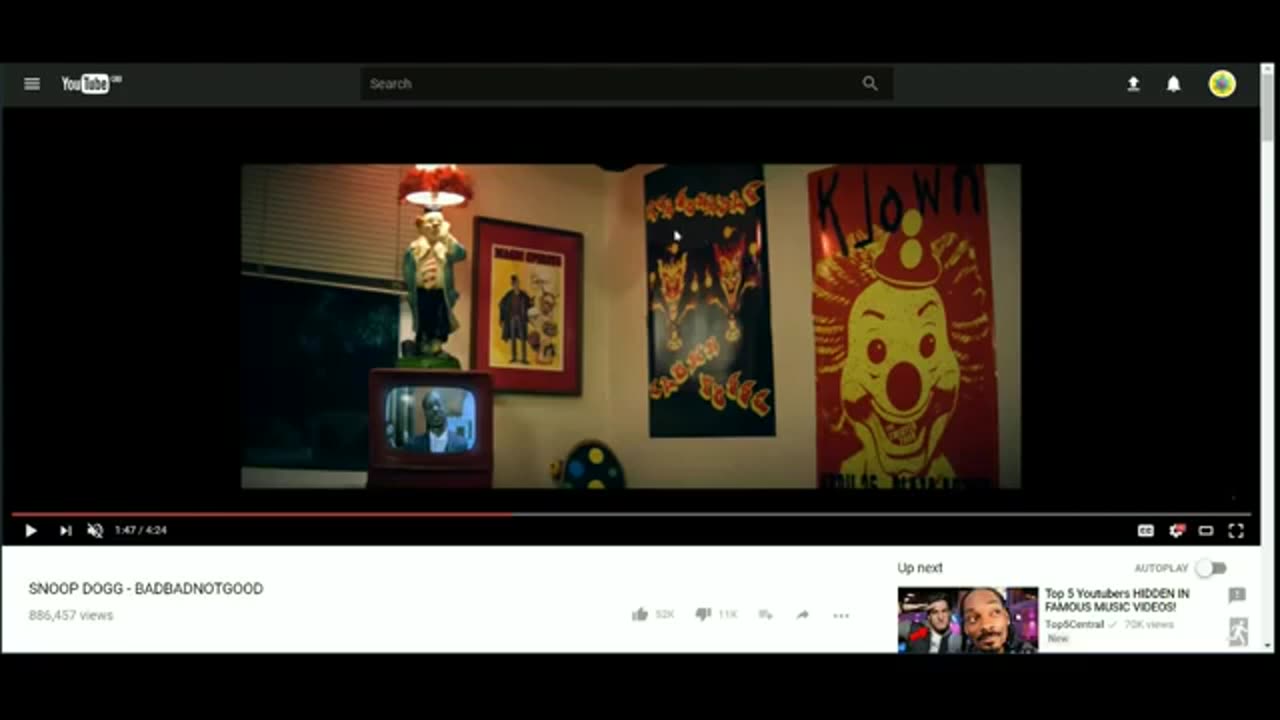This screenshot has width=1280, height=720.
Task: Like the video with thumbs up
Action: coord(640,615)
